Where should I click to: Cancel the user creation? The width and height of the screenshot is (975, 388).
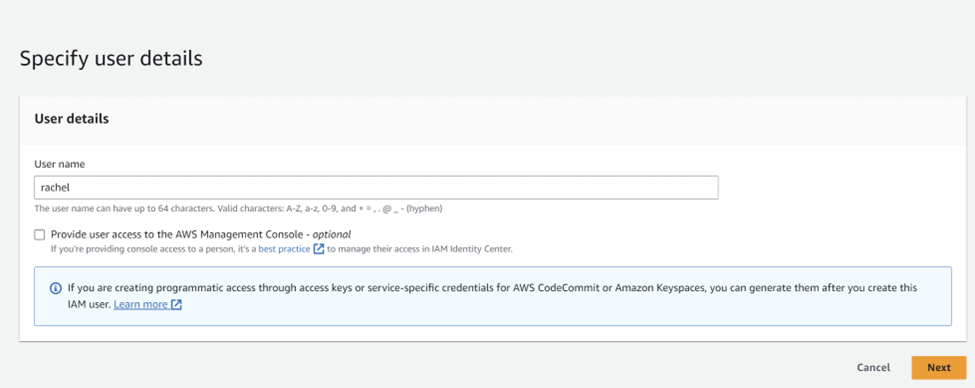pyautogui.click(x=873, y=367)
